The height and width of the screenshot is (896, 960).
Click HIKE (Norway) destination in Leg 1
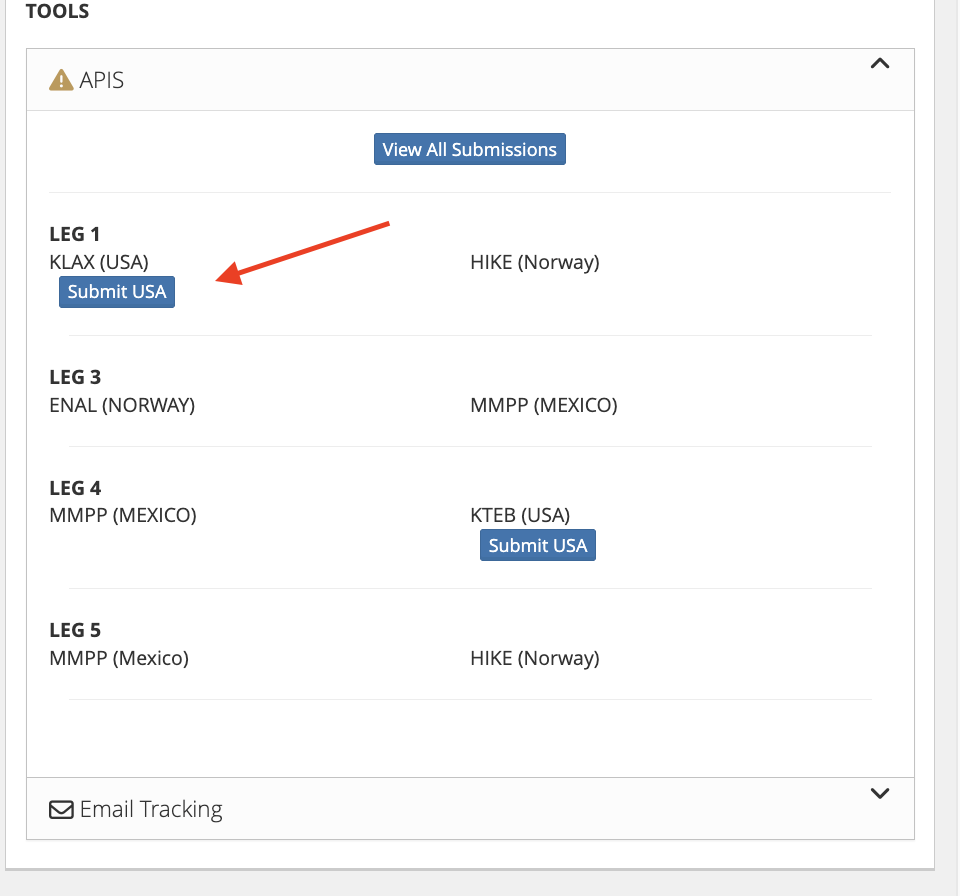point(535,262)
